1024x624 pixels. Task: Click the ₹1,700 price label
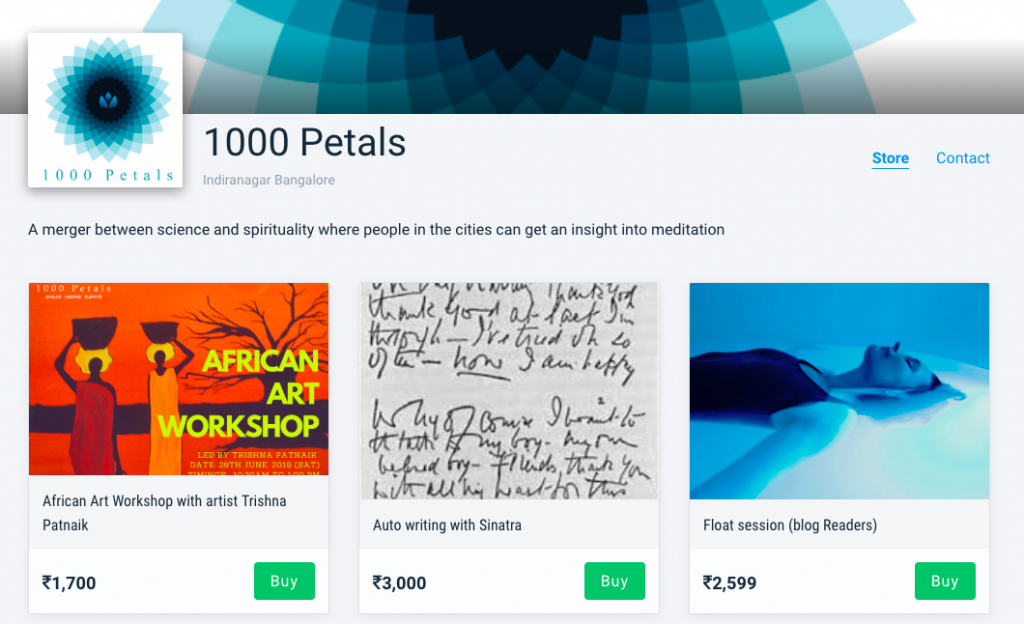tap(69, 582)
